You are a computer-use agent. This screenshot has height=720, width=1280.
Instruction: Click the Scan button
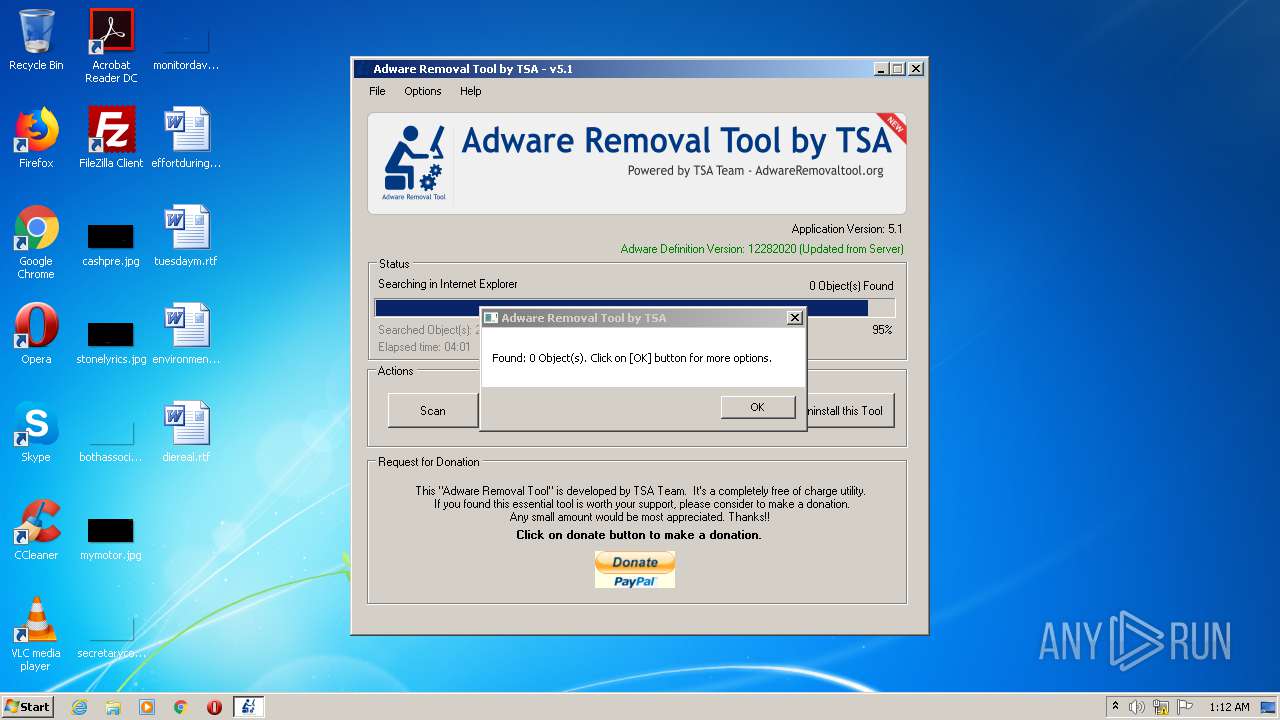[x=432, y=410]
